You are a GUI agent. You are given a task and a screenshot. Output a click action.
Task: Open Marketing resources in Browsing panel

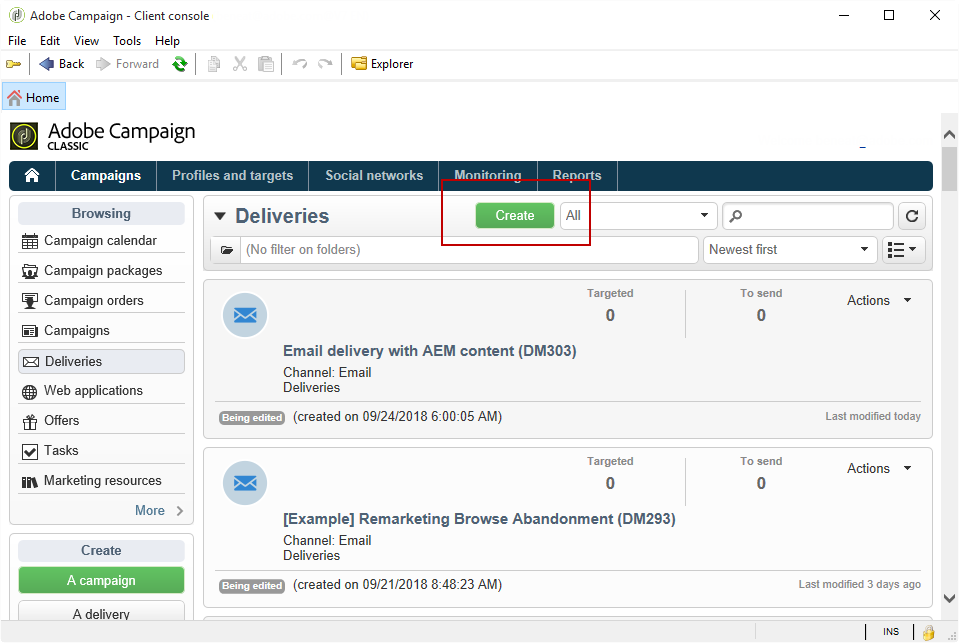click(102, 480)
